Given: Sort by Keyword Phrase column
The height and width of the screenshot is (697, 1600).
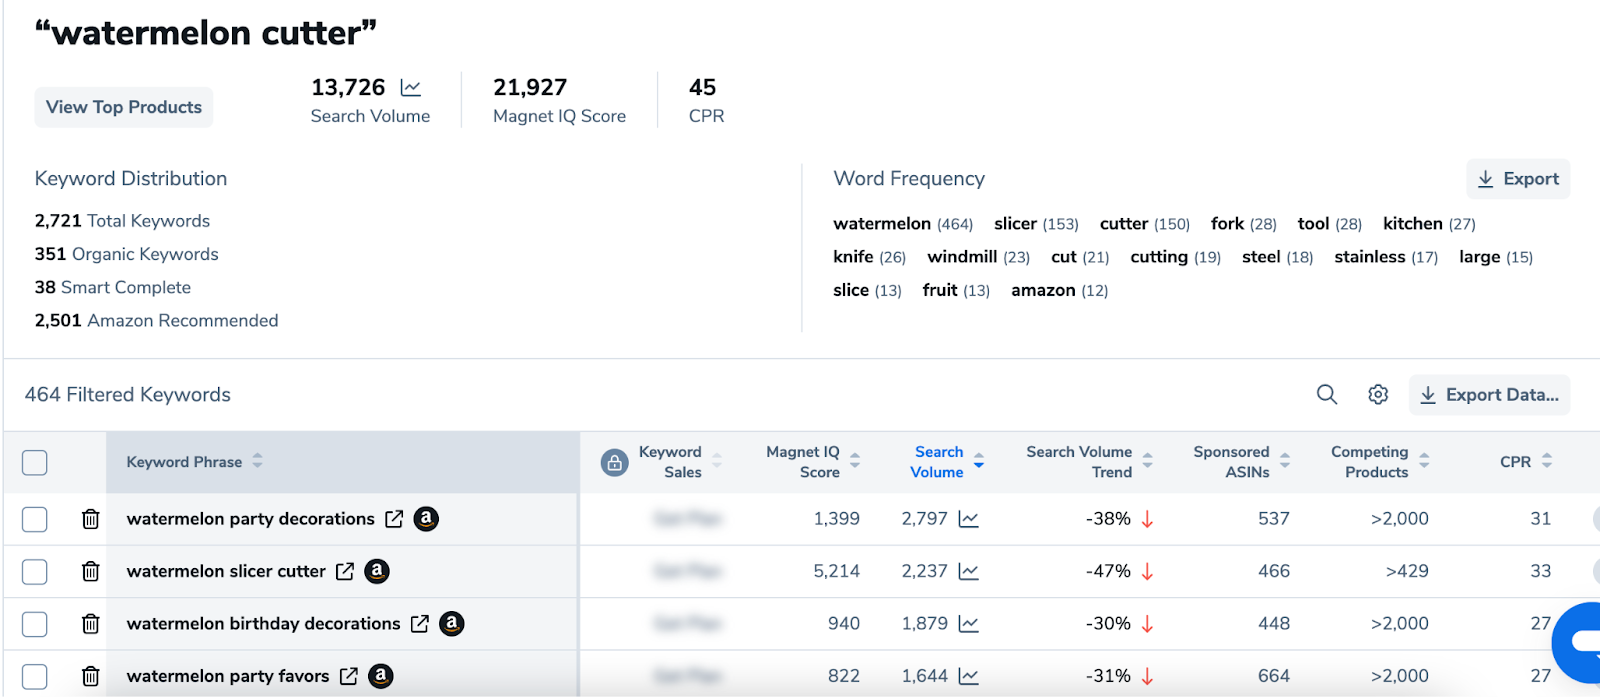Looking at the screenshot, I should click(x=257, y=461).
